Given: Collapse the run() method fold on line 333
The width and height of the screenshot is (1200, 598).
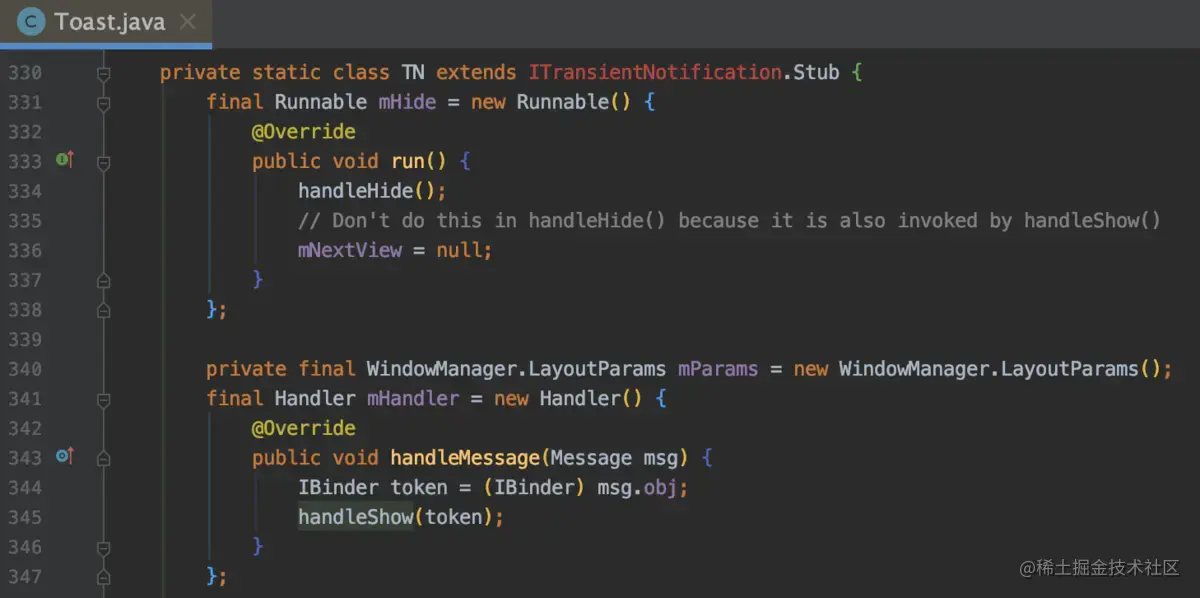Looking at the screenshot, I should coord(103,161).
